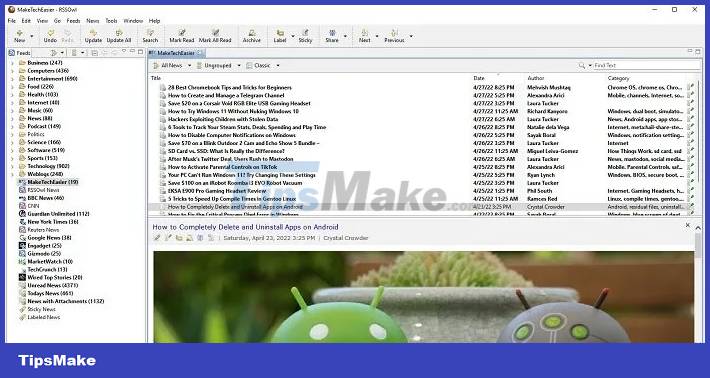Open the News menu

92,21
